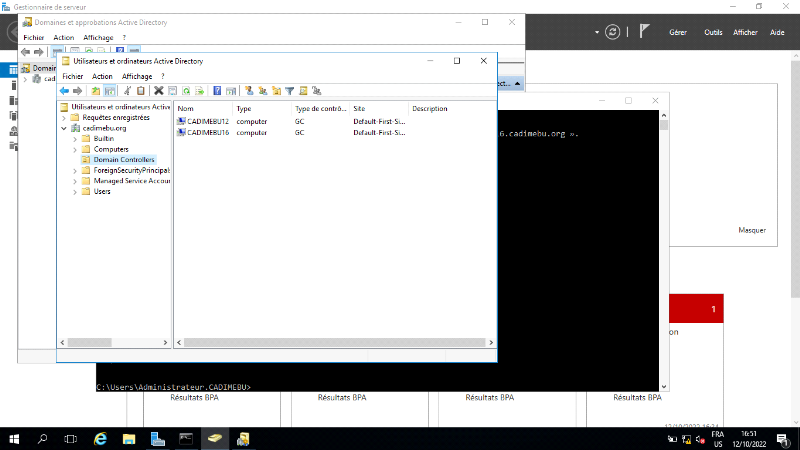
Task: Open the Gérer menu in Server Manager
Action: pos(677,32)
